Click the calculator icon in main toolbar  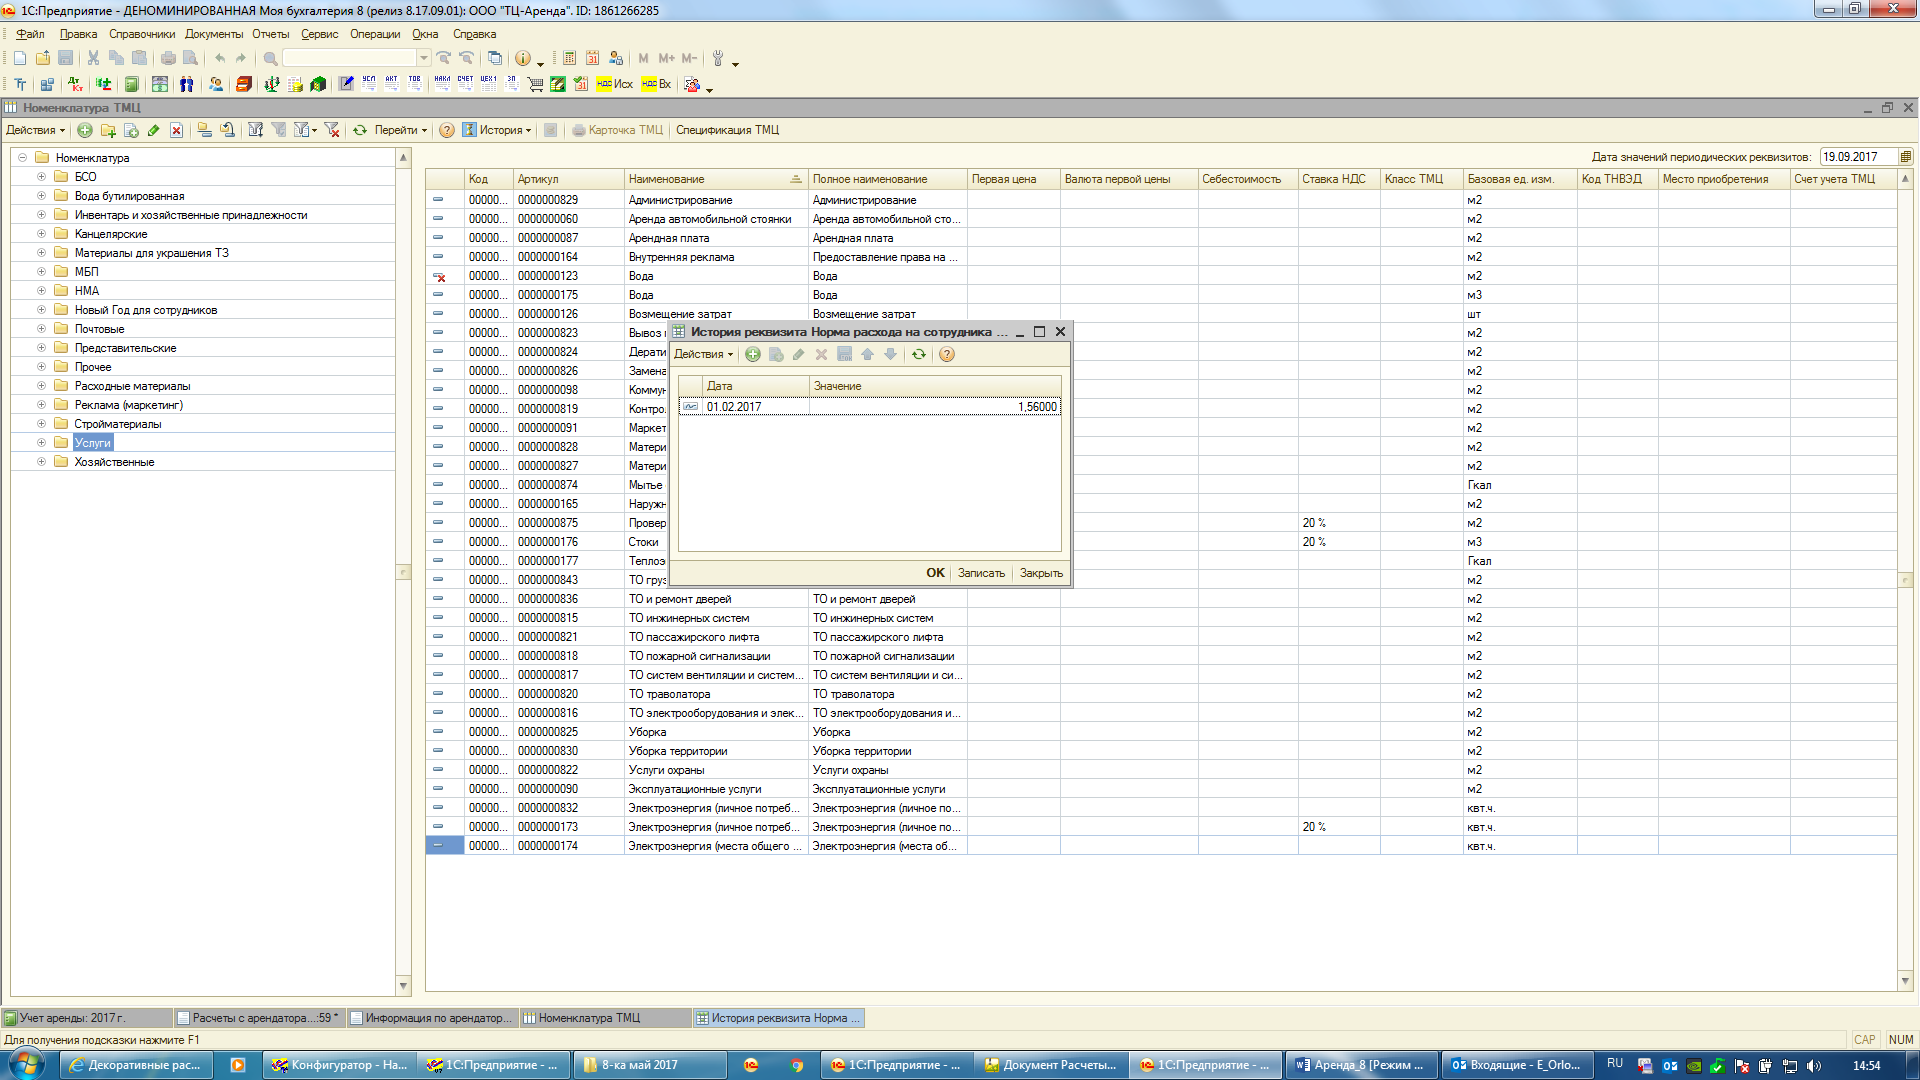pyautogui.click(x=569, y=58)
